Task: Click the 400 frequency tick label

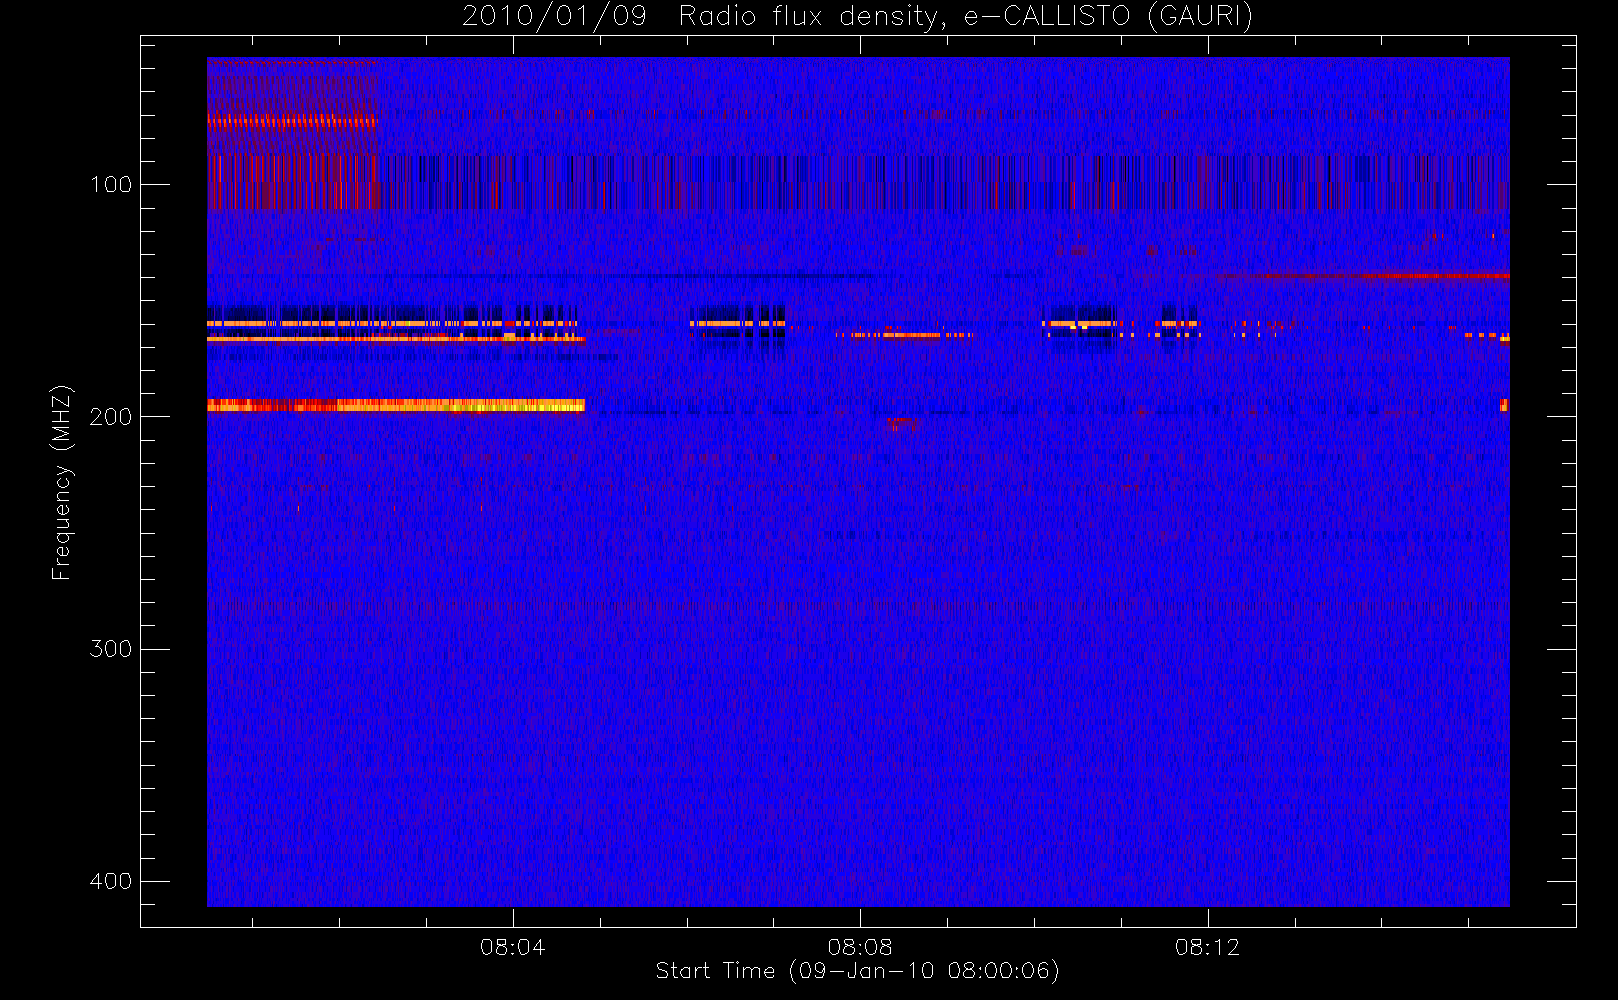Action: tap(111, 881)
